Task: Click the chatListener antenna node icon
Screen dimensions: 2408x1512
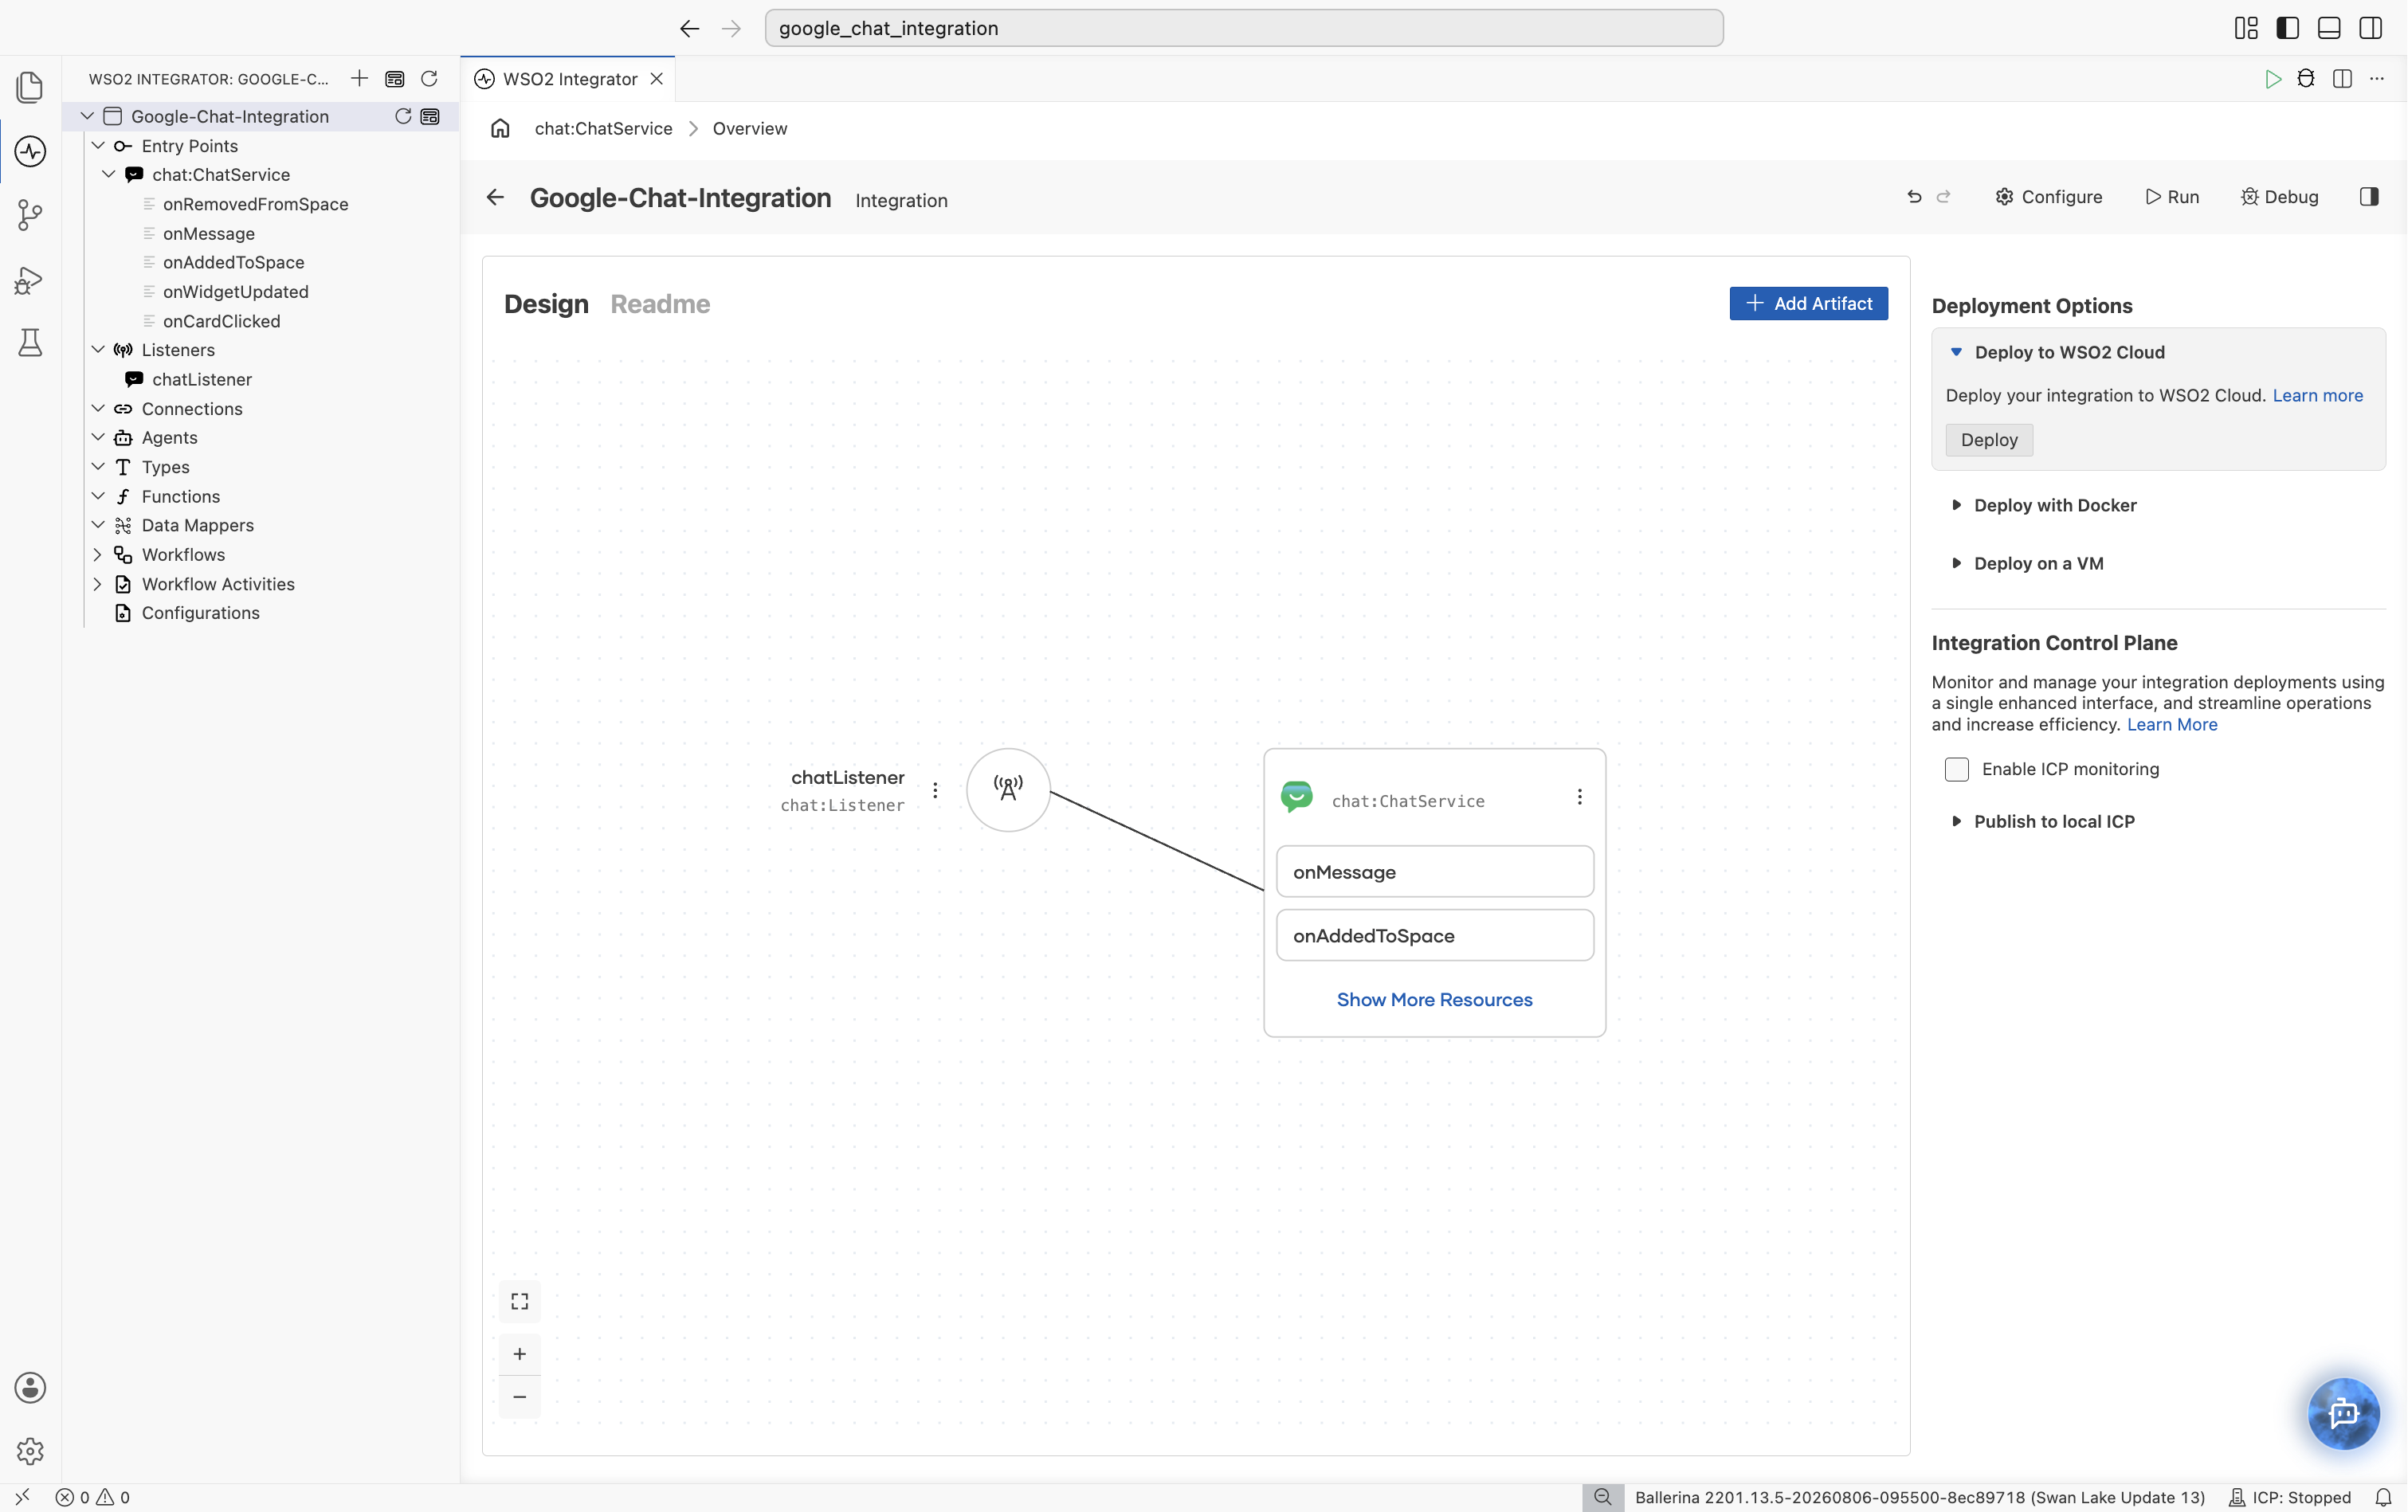Action: tap(1008, 790)
